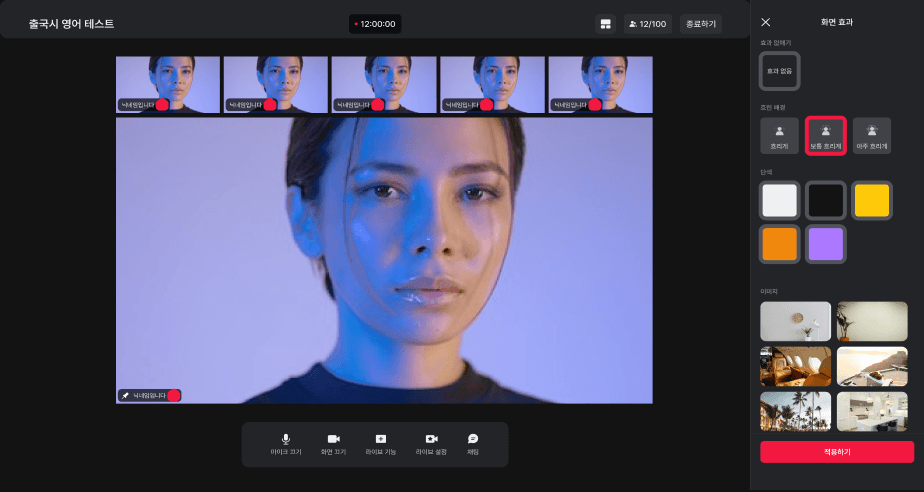Select the first participant video thumbnail
The image size is (924, 492).
tap(168, 84)
